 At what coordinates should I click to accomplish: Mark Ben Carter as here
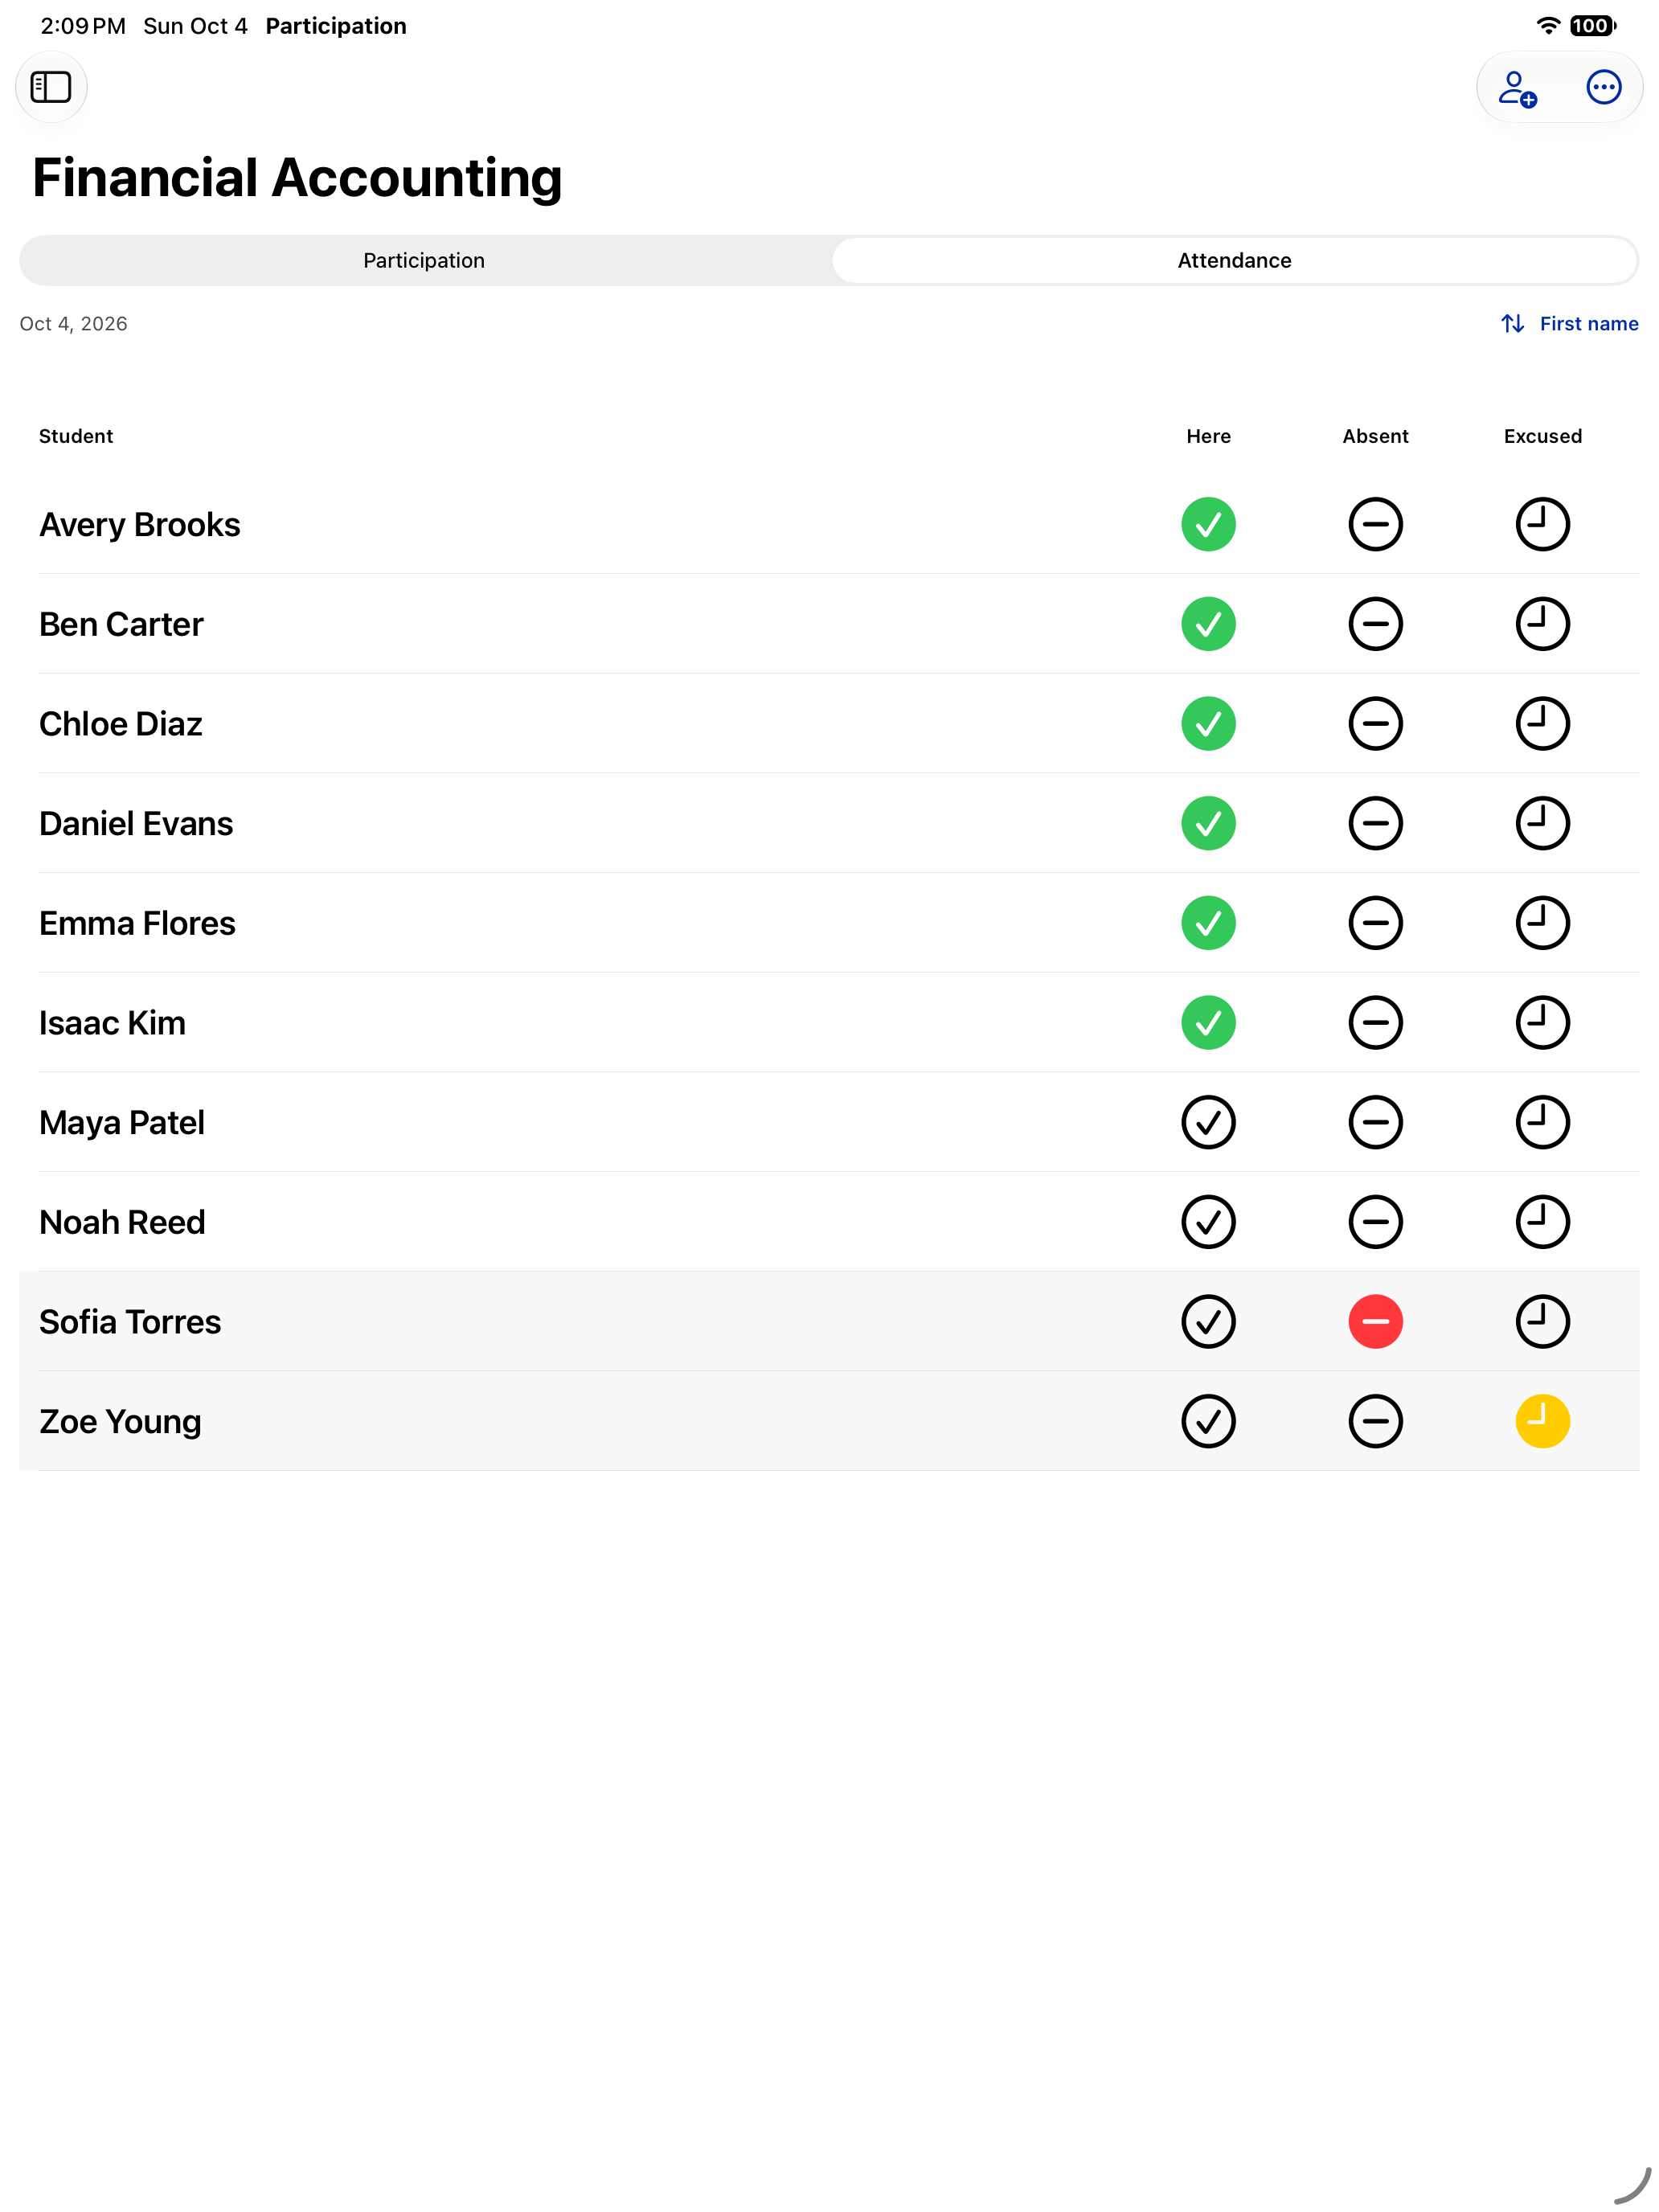click(1208, 624)
